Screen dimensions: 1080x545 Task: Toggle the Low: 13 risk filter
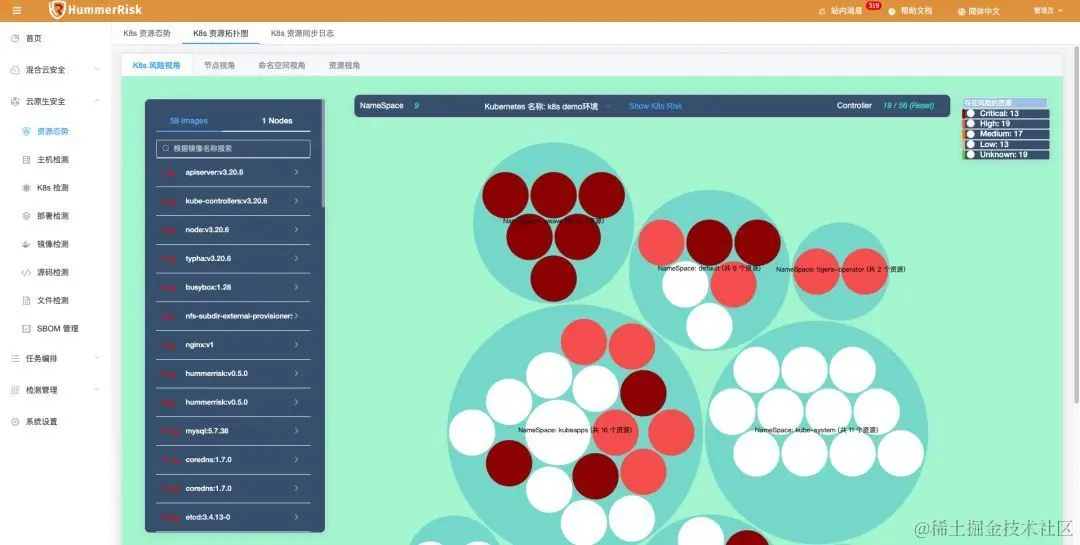click(x=1006, y=145)
